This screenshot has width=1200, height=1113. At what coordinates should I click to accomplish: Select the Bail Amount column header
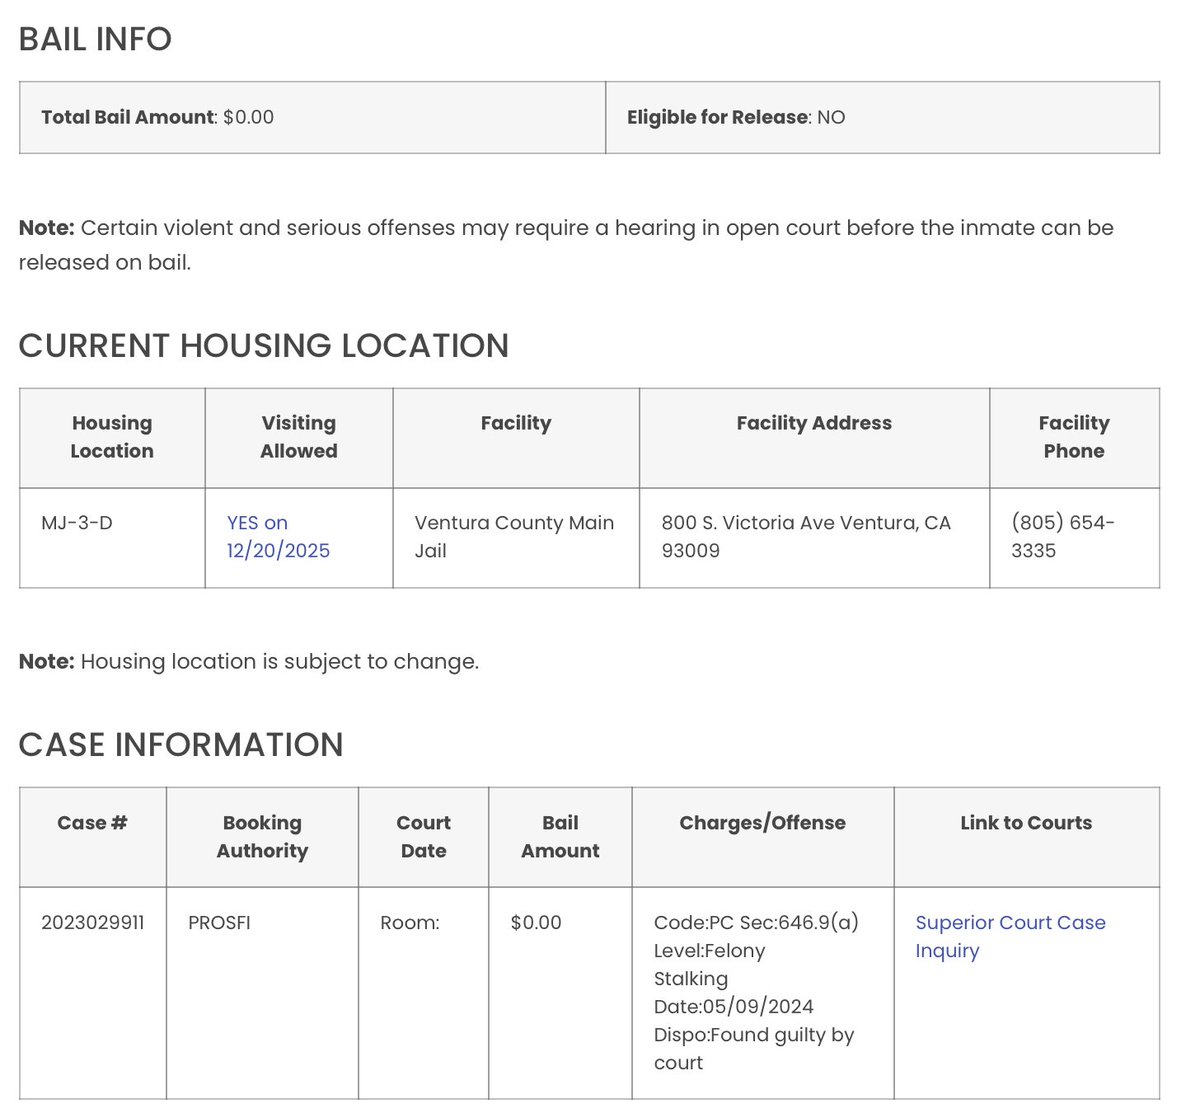560,837
